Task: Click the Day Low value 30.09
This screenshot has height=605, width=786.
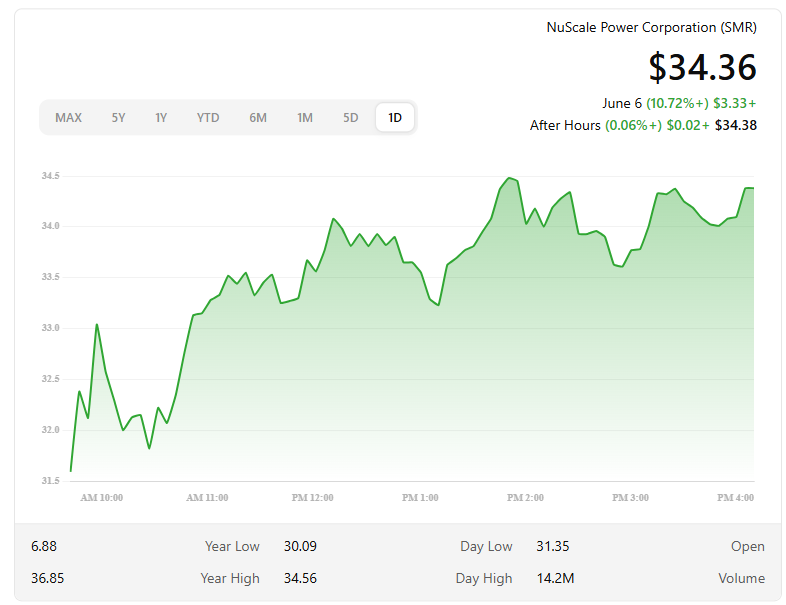Action: point(300,546)
